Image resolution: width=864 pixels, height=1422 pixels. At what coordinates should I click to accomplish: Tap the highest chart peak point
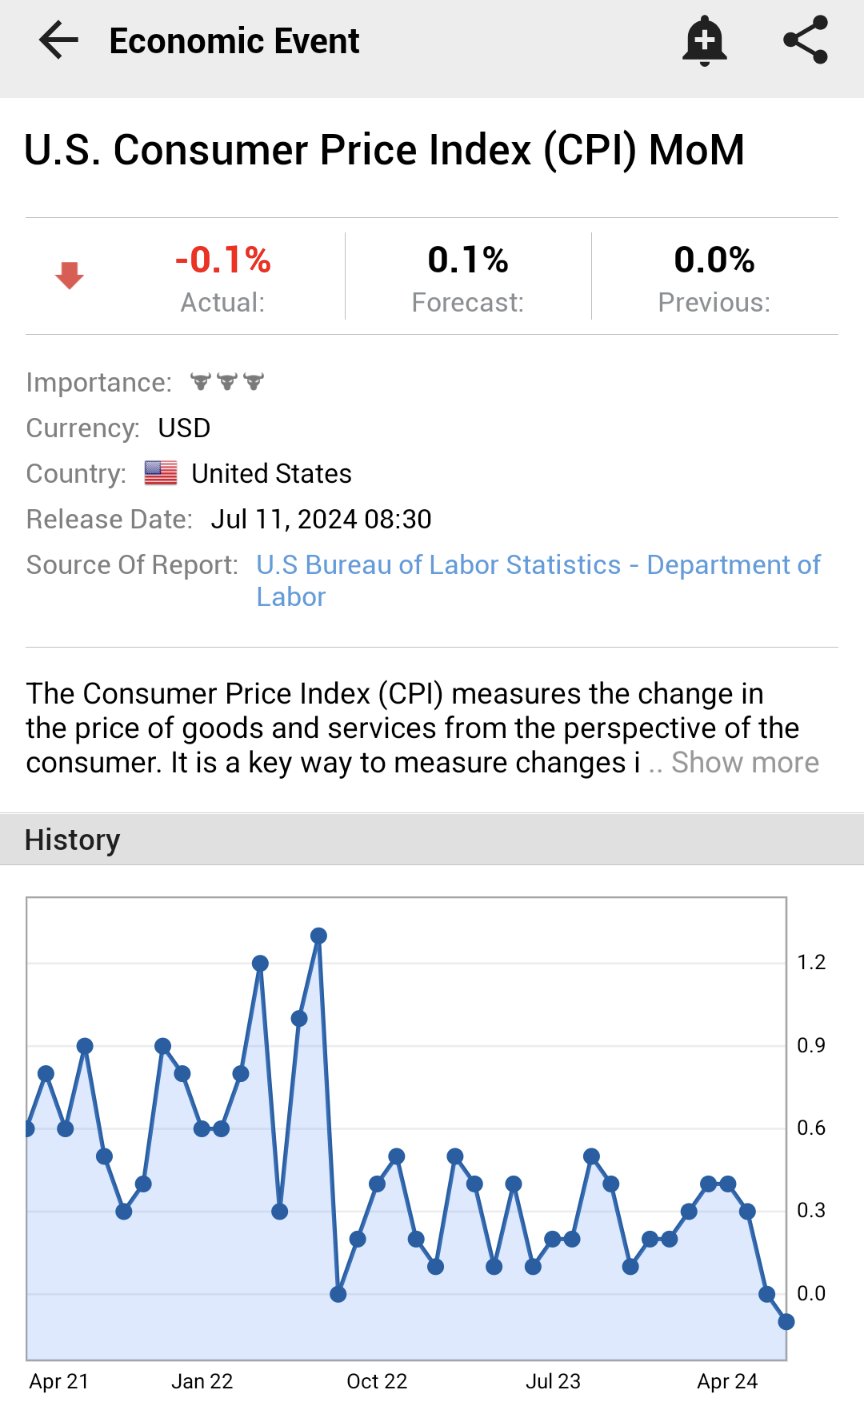point(318,936)
